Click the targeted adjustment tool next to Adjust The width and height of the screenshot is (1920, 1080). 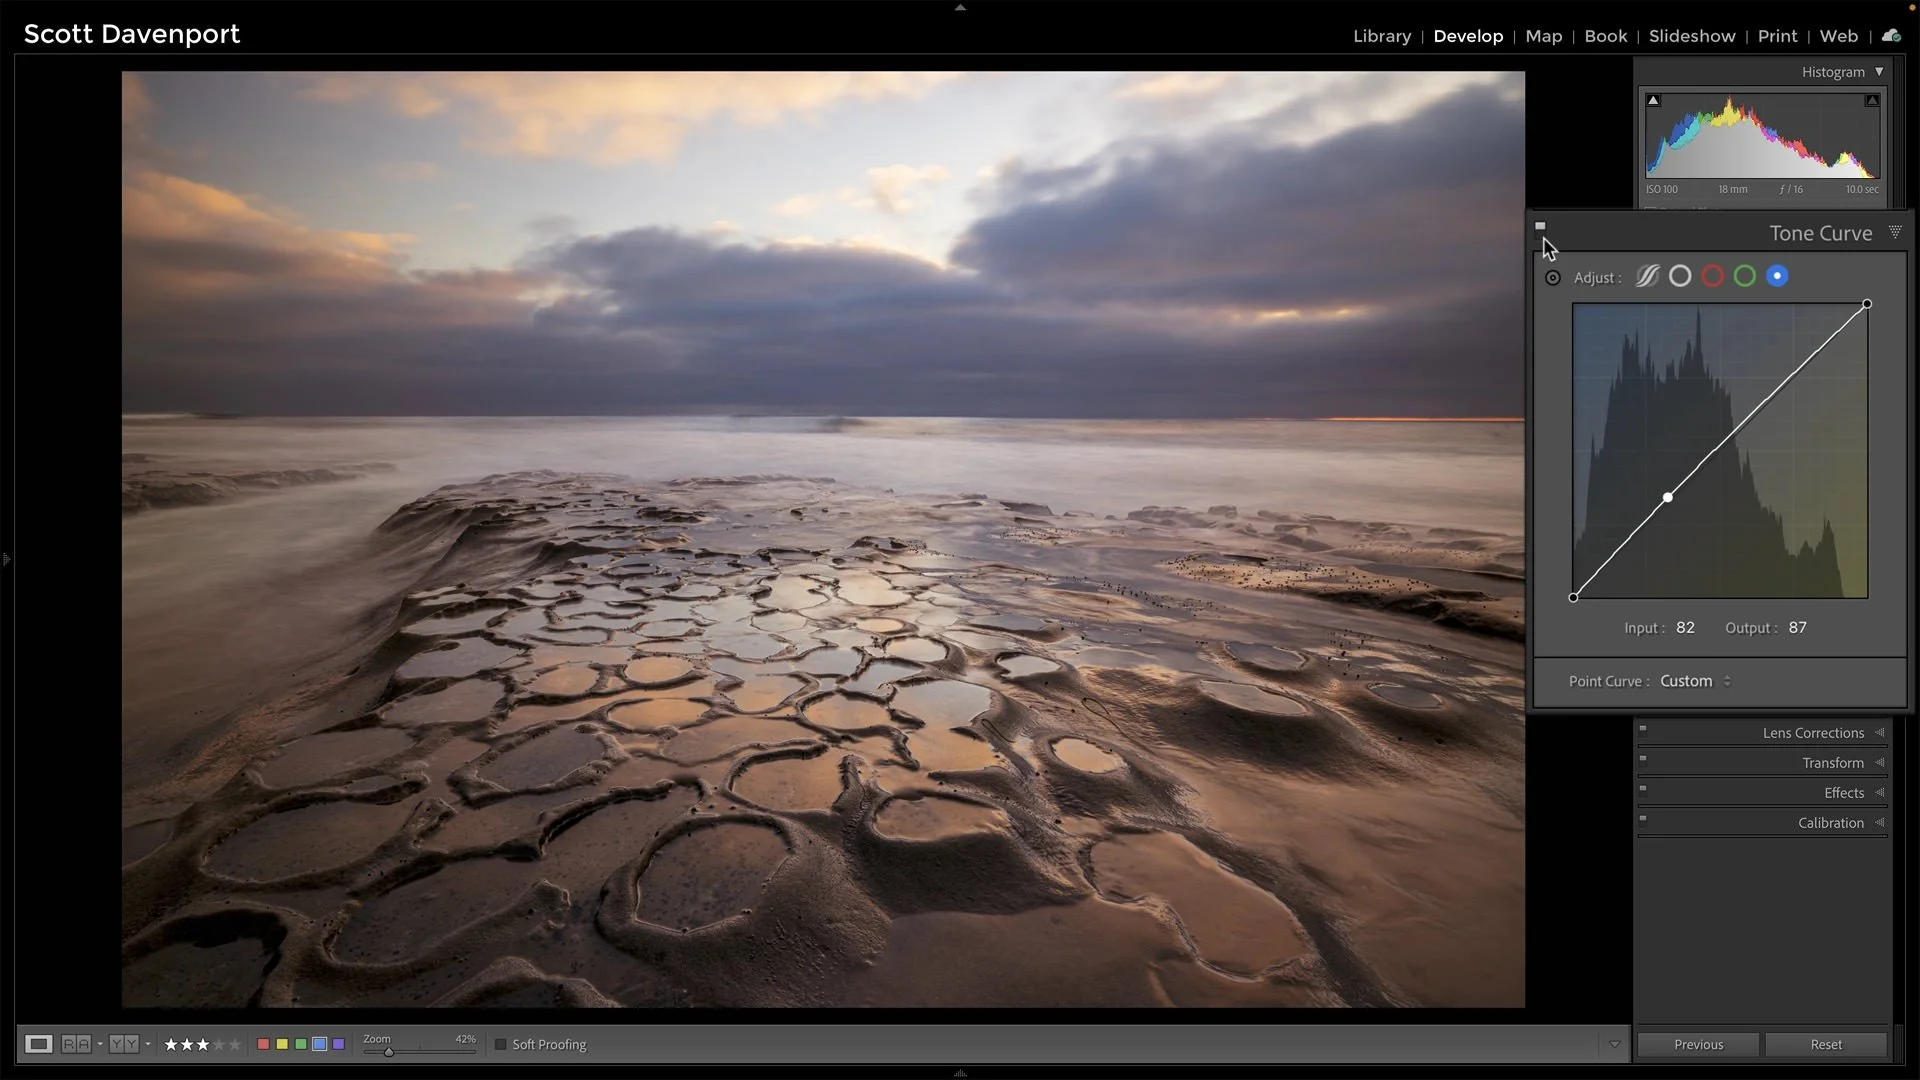[1553, 277]
